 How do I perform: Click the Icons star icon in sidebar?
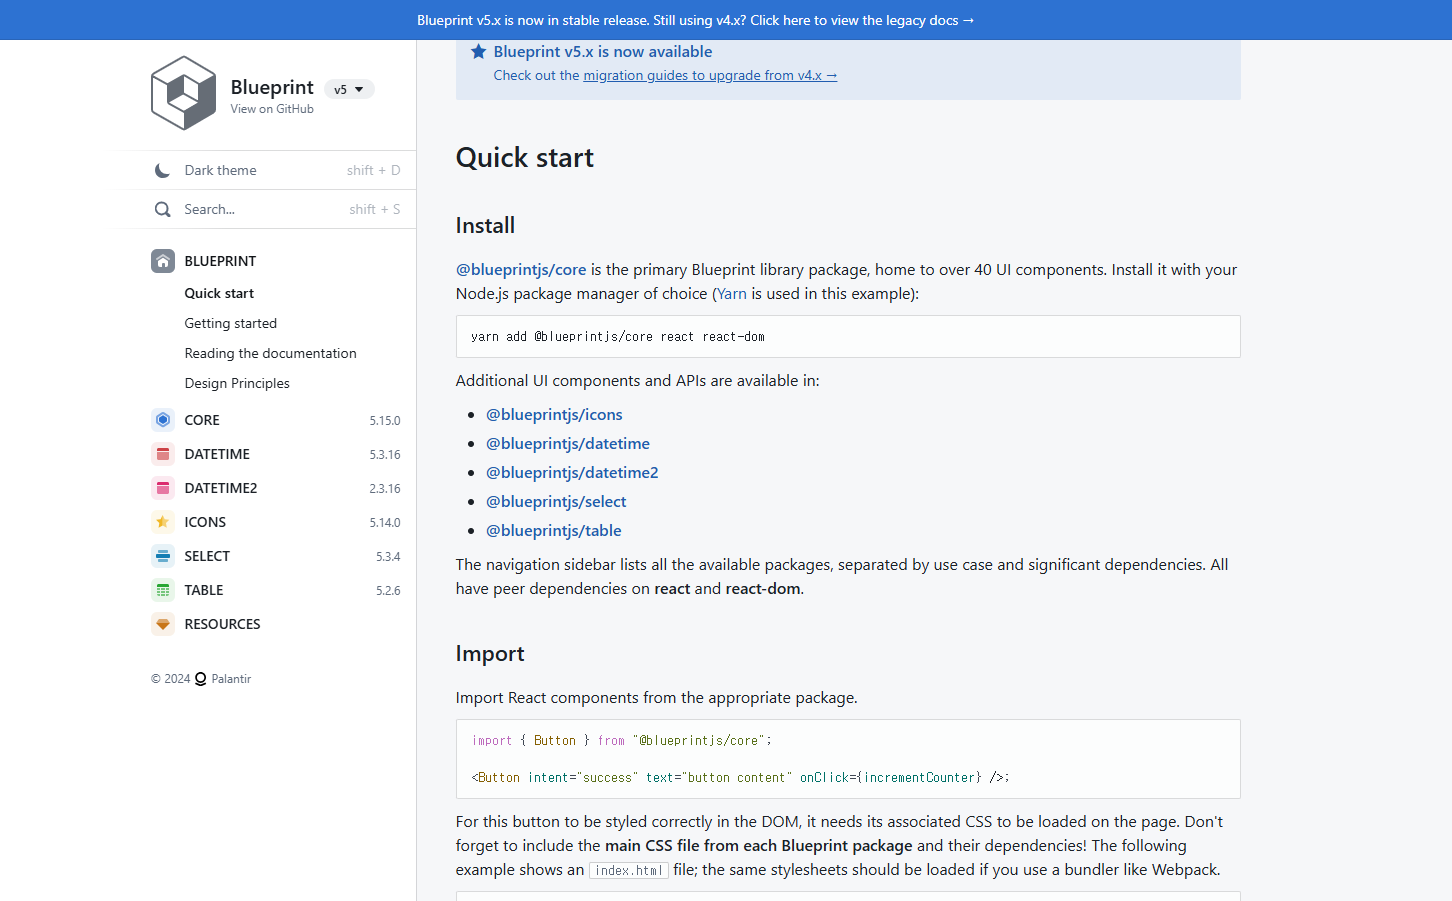163,522
